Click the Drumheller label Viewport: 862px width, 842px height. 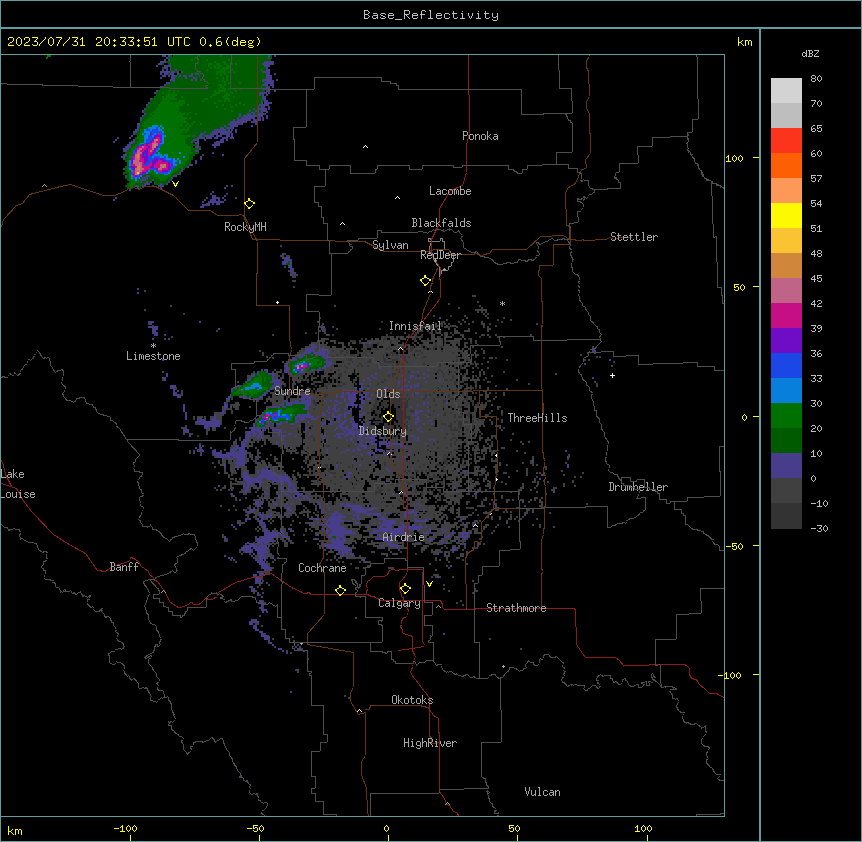638,487
